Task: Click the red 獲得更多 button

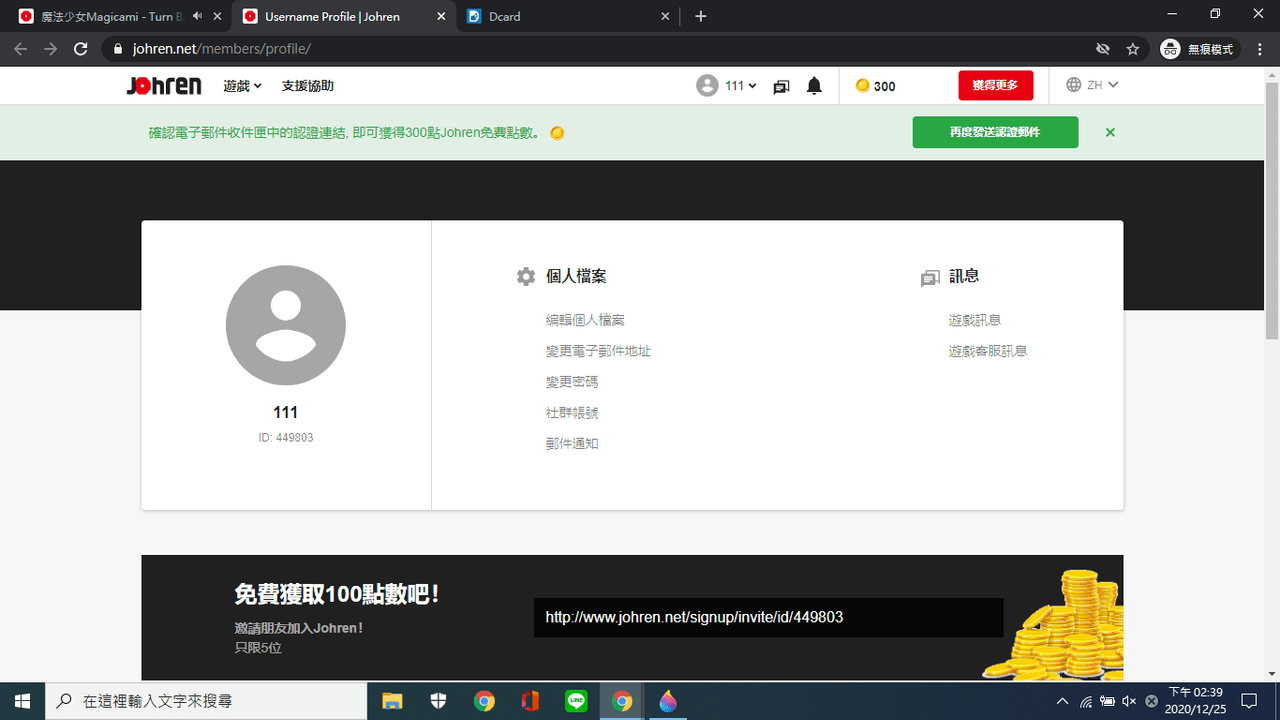Action: [995, 85]
